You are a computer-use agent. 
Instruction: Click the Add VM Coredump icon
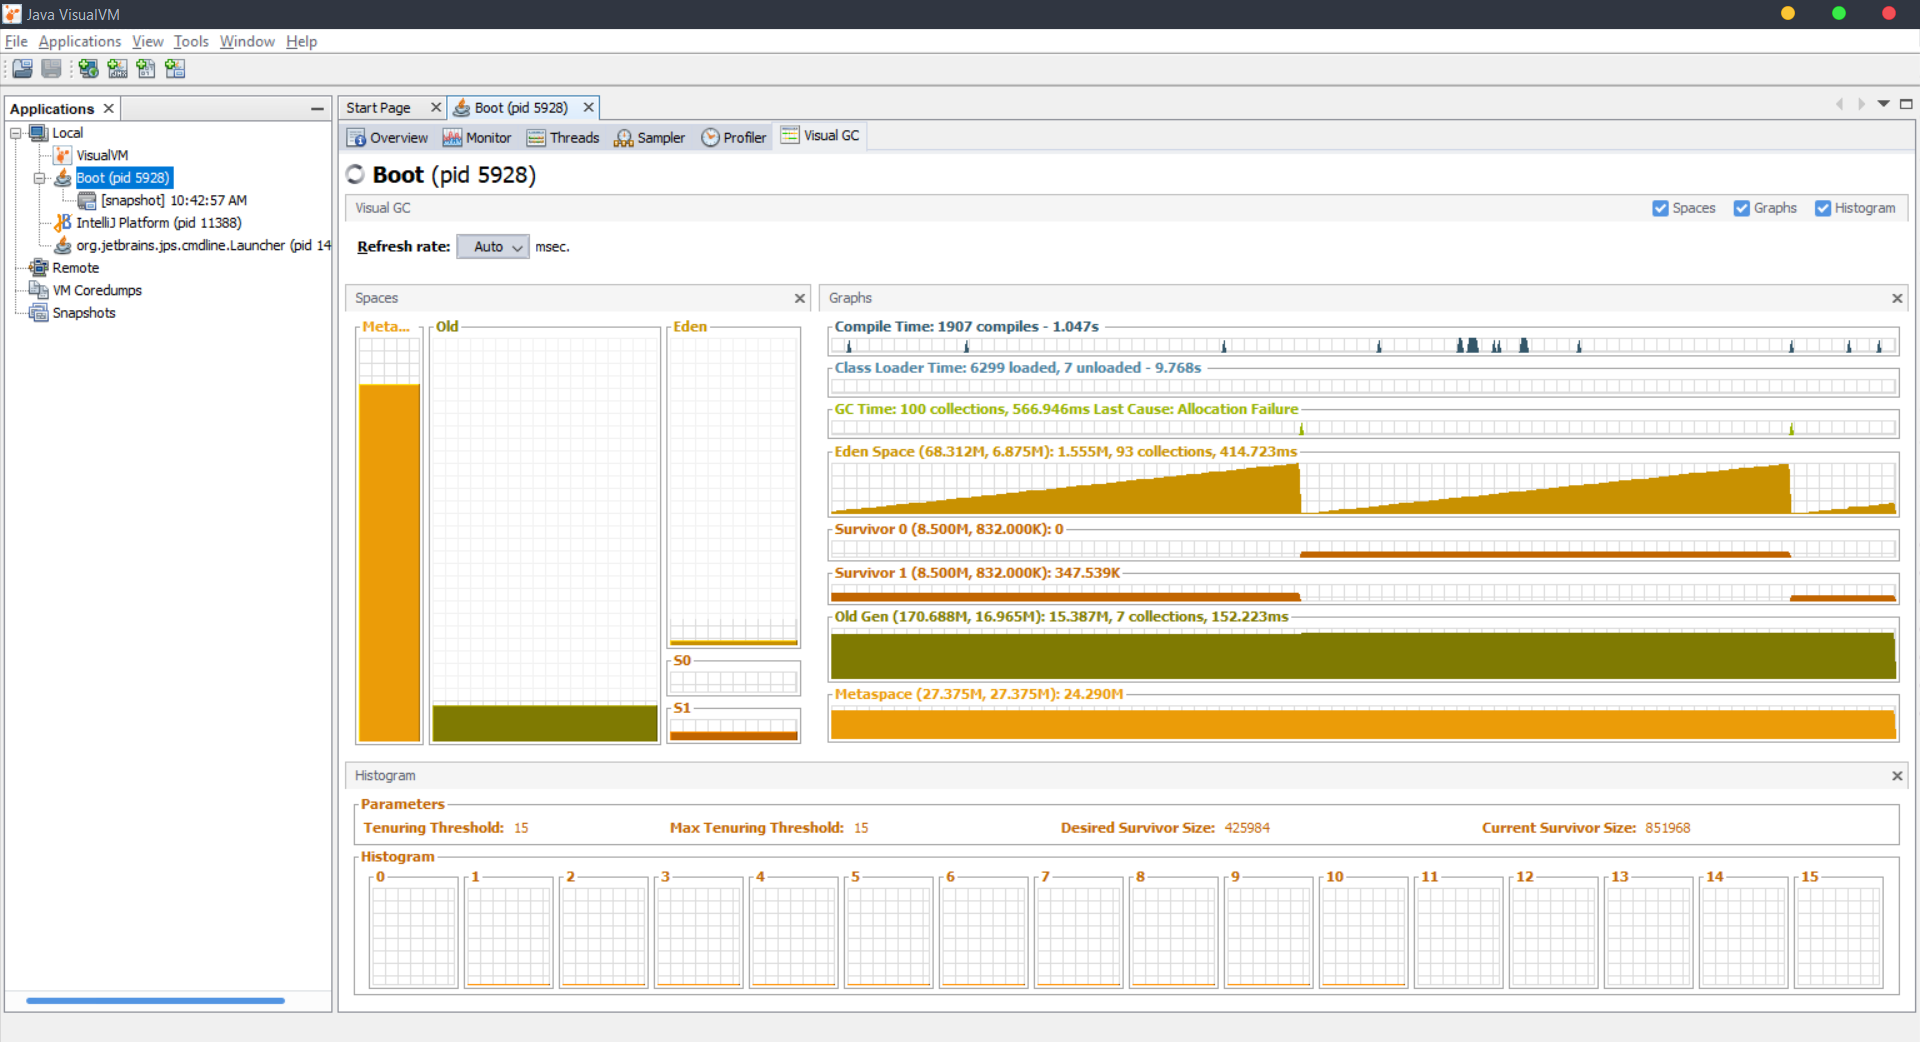click(146, 69)
